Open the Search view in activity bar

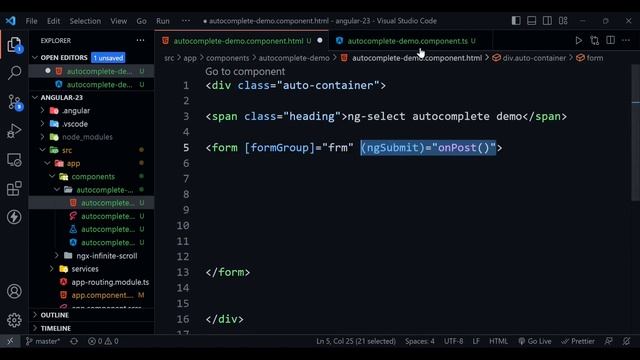tap(14, 73)
